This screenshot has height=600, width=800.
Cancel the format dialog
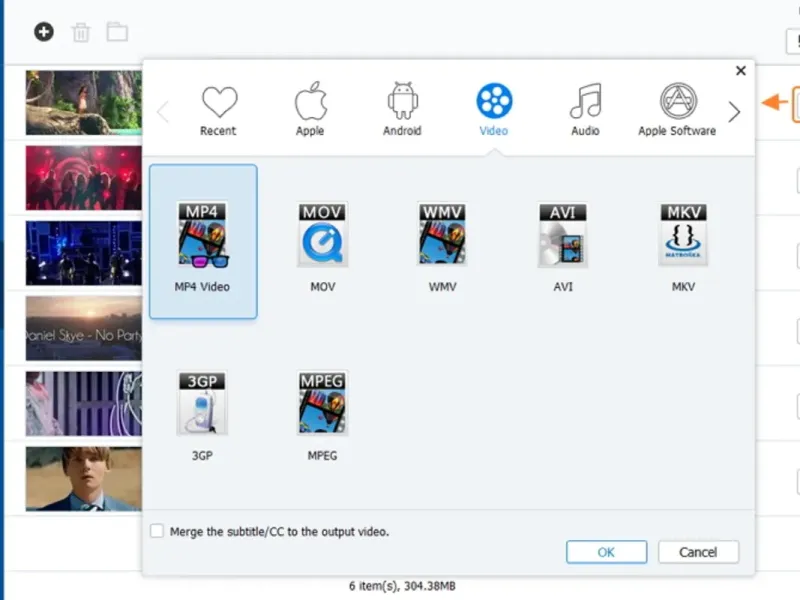(698, 552)
